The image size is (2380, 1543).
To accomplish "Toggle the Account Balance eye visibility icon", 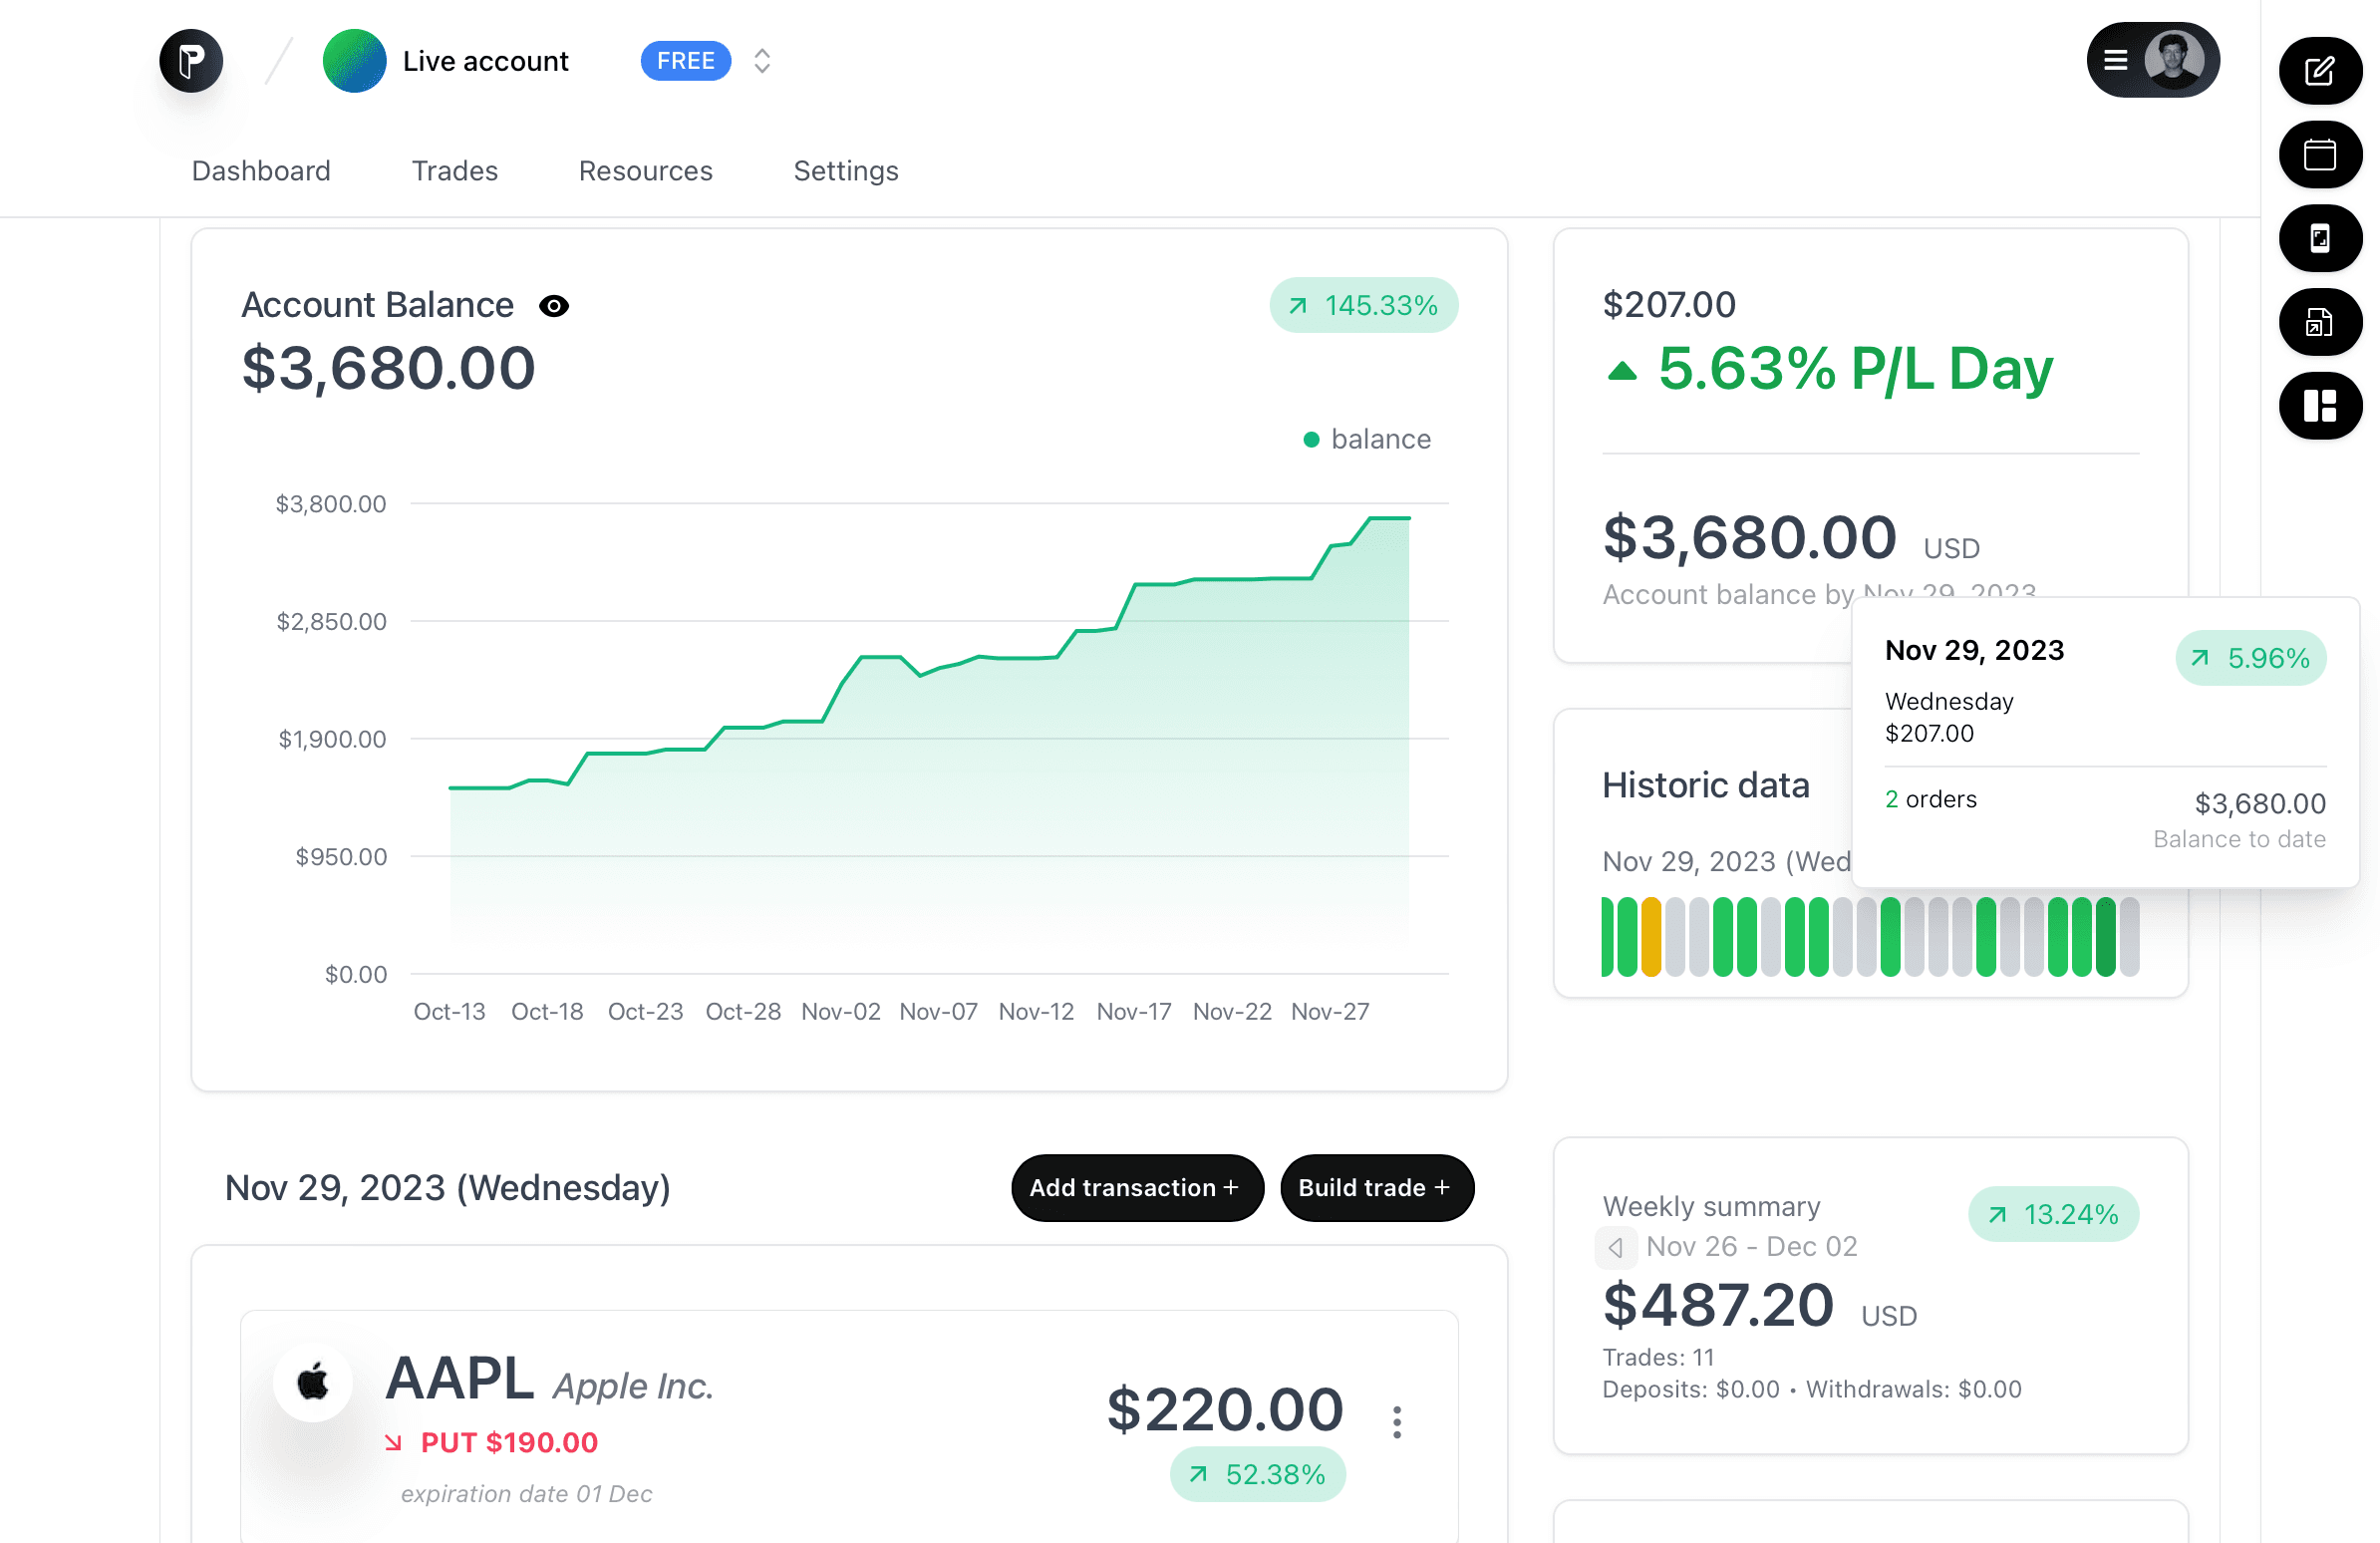I will [x=554, y=306].
